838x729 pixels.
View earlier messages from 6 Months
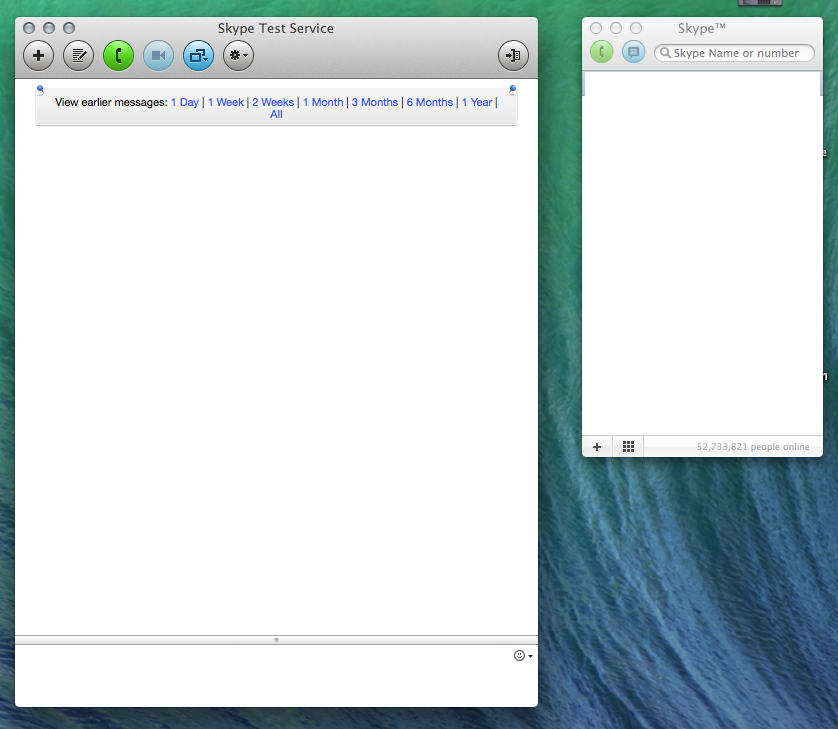point(430,102)
